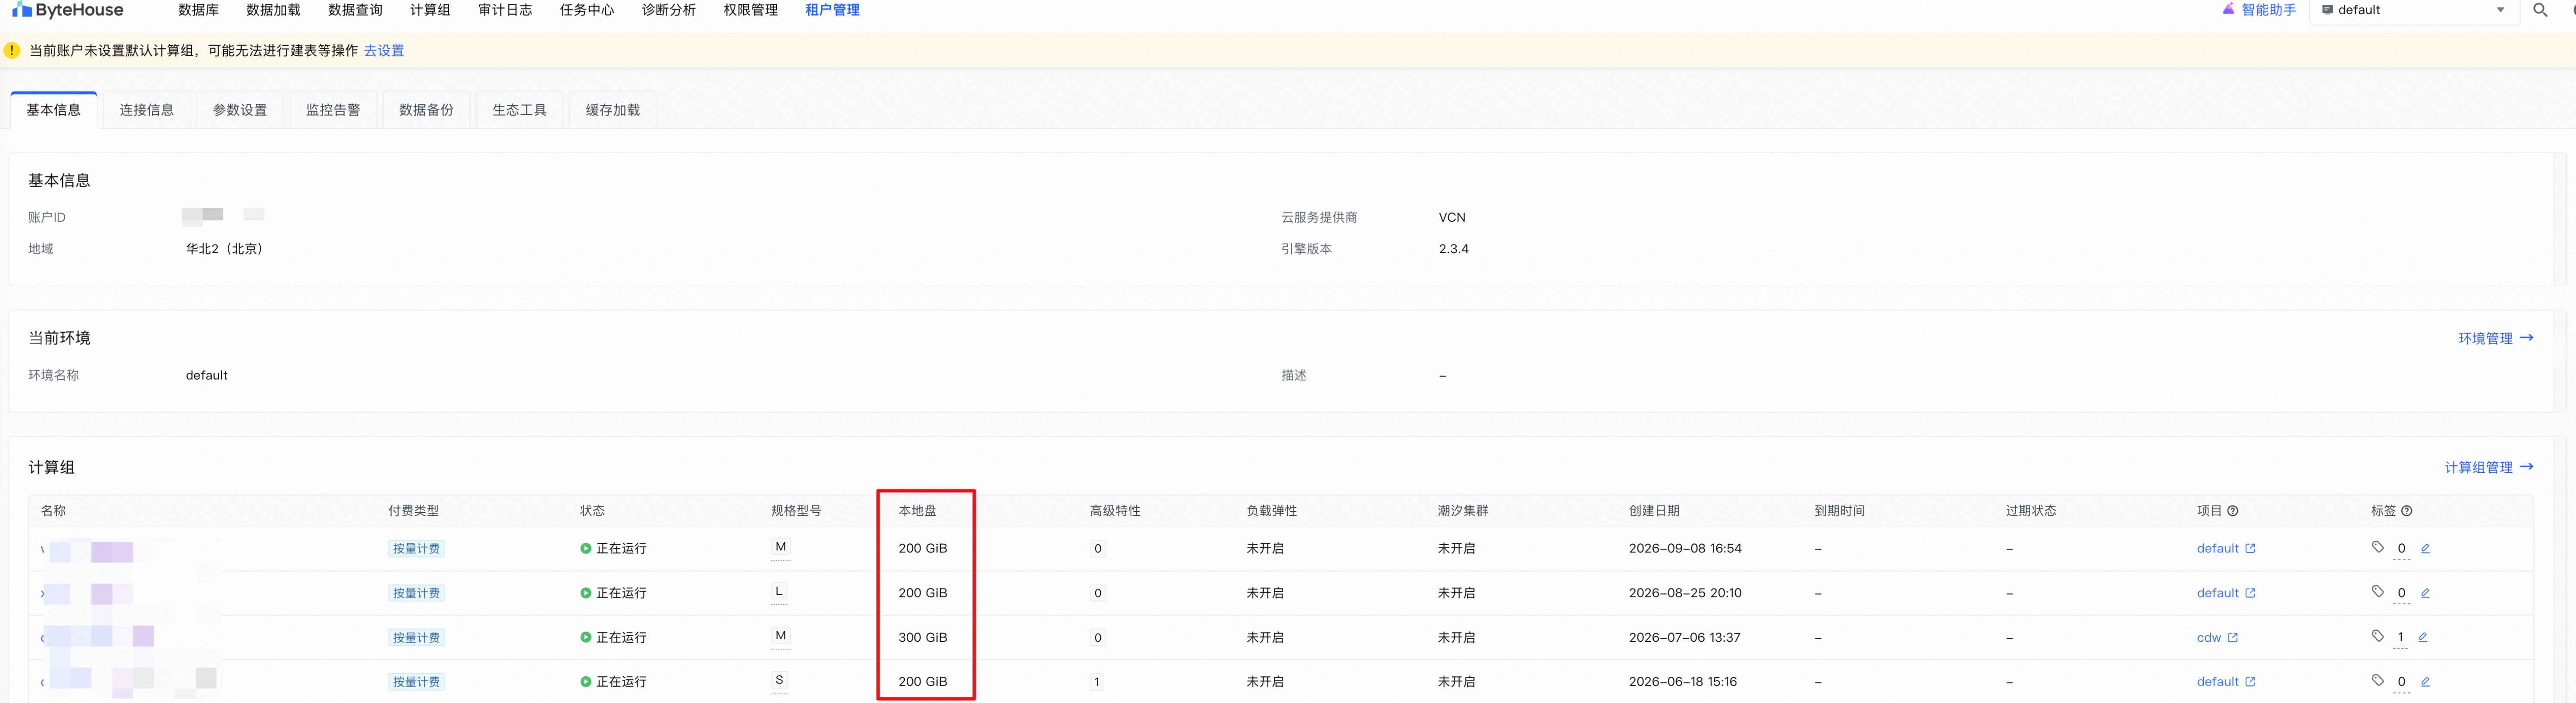Click the advanced feature count 1 in the S row

(1097, 682)
